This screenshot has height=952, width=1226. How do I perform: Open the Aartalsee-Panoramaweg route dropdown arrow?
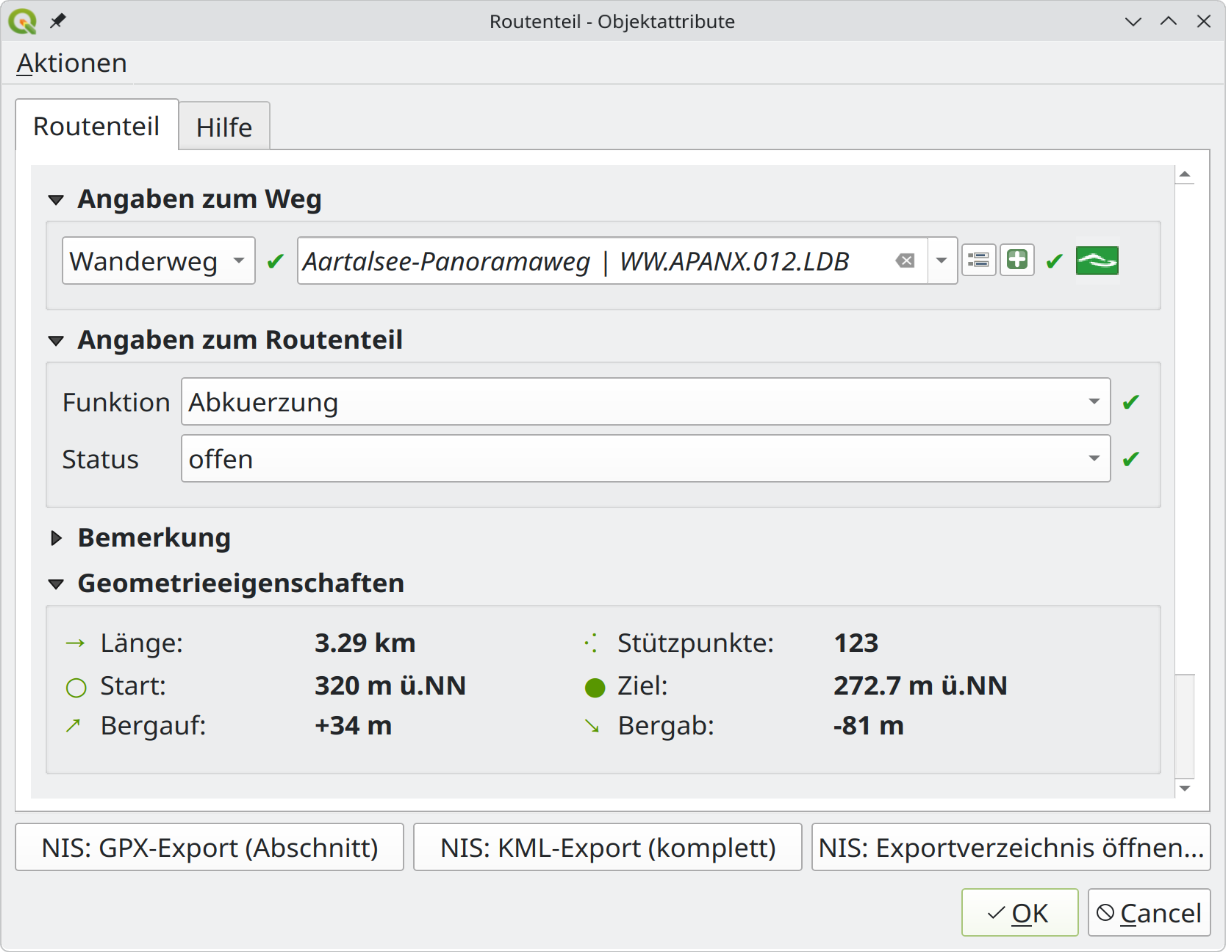(x=942, y=261)
